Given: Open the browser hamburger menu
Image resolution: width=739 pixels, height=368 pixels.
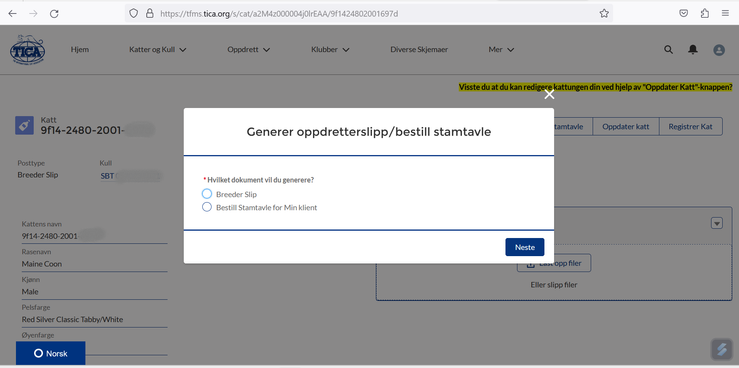Looking at the screenshot, I should click(725, 14).
